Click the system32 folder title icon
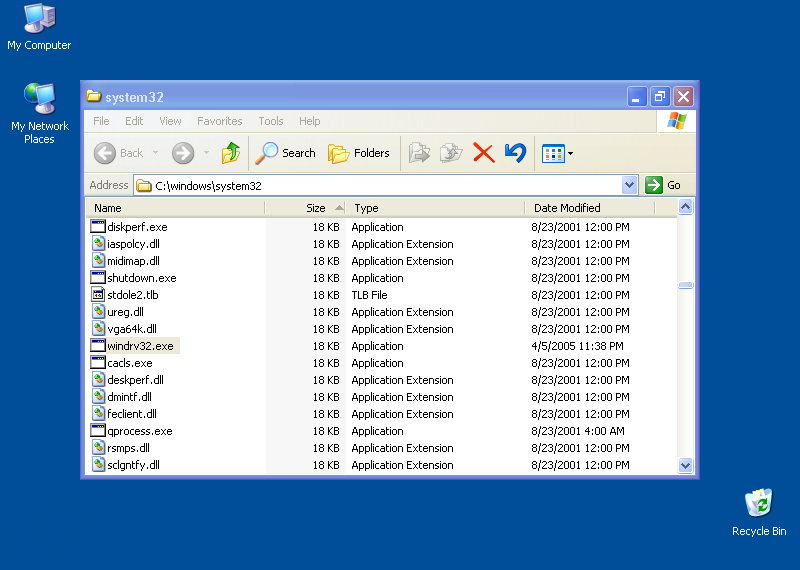This screenshot has height=570, width=800. click(x=93, y=96)
